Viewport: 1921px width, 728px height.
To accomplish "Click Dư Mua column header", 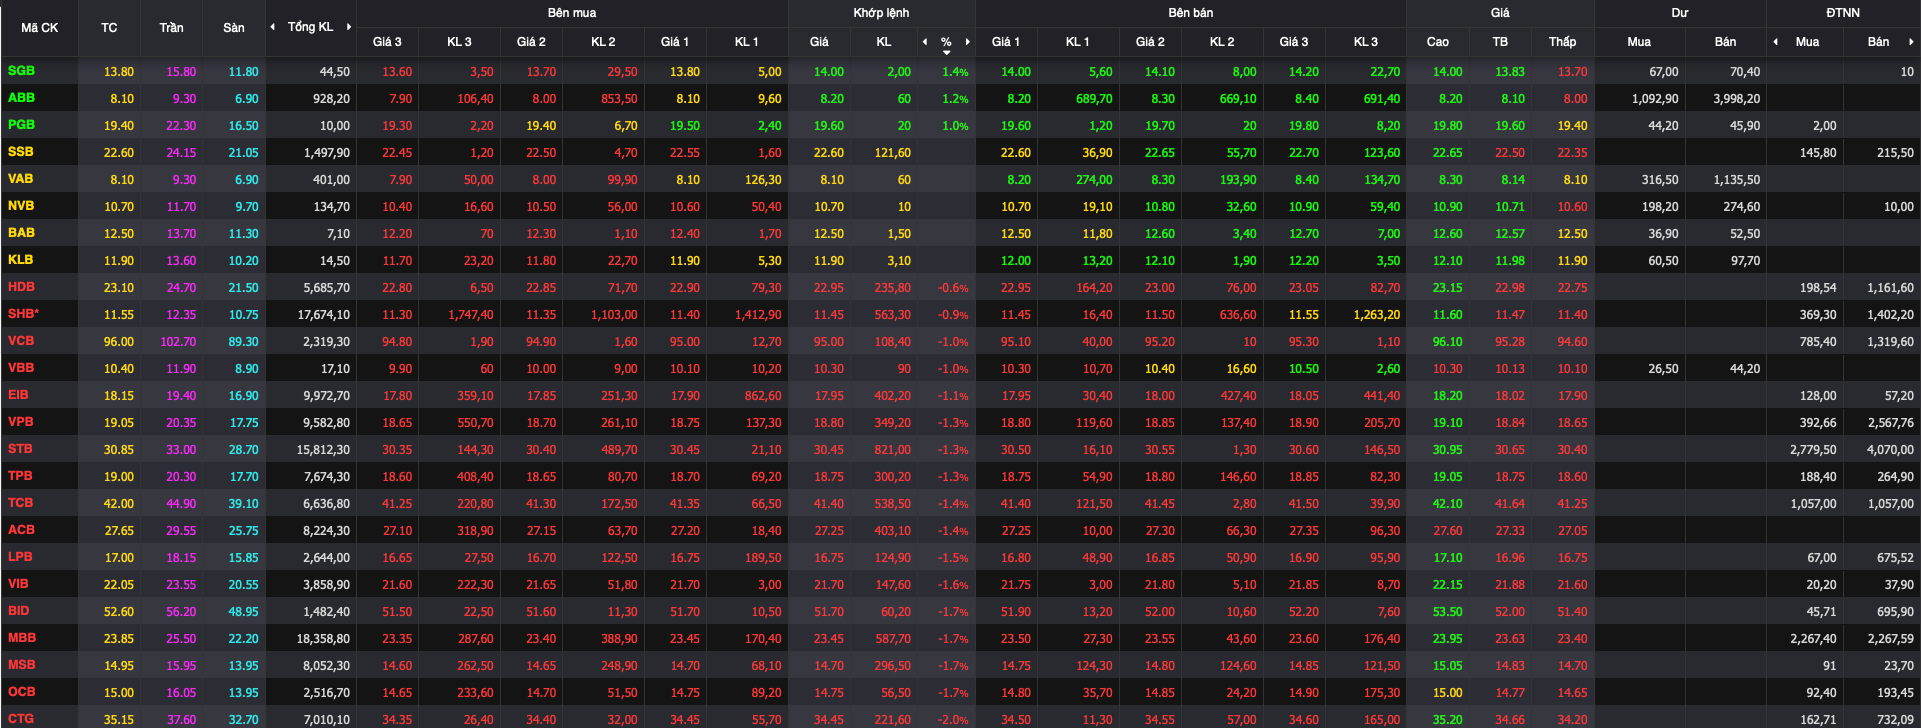I will [x=1639, y=42].
